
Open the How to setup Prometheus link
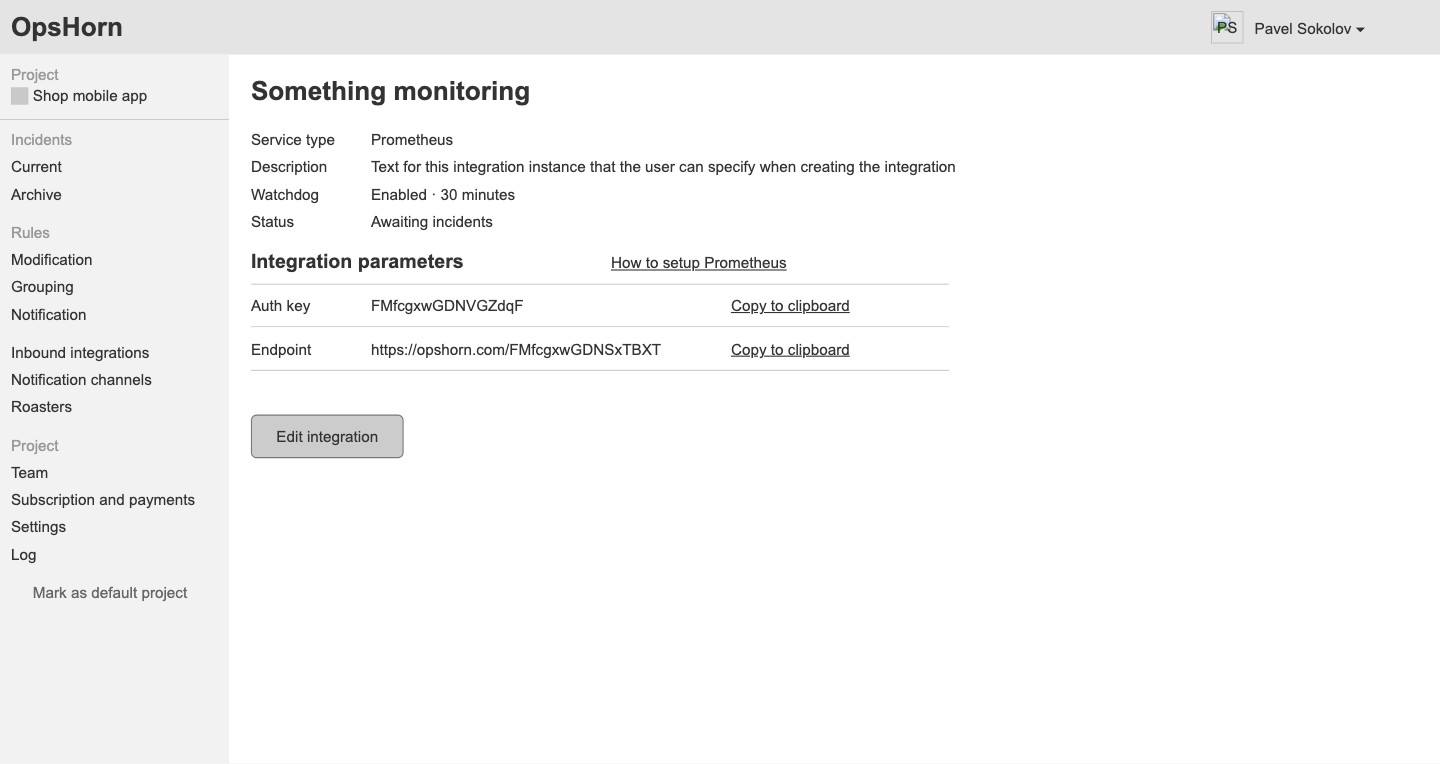tap(699, 263)
